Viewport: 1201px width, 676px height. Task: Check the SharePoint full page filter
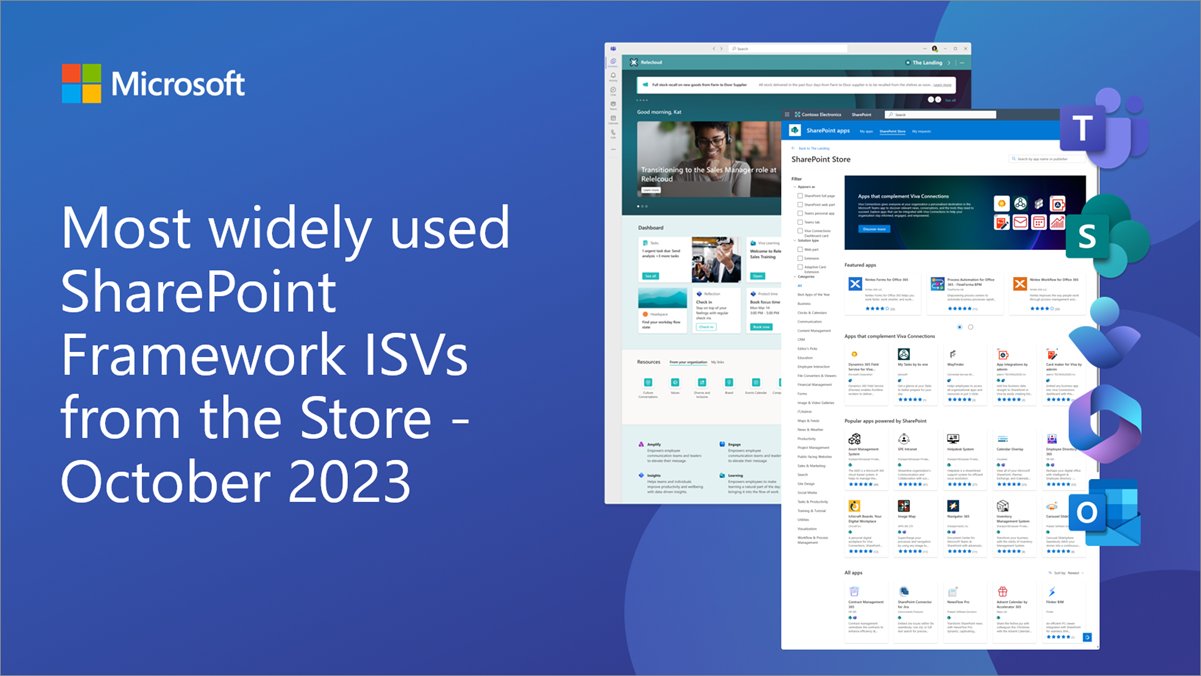click(x=799, y=196)
